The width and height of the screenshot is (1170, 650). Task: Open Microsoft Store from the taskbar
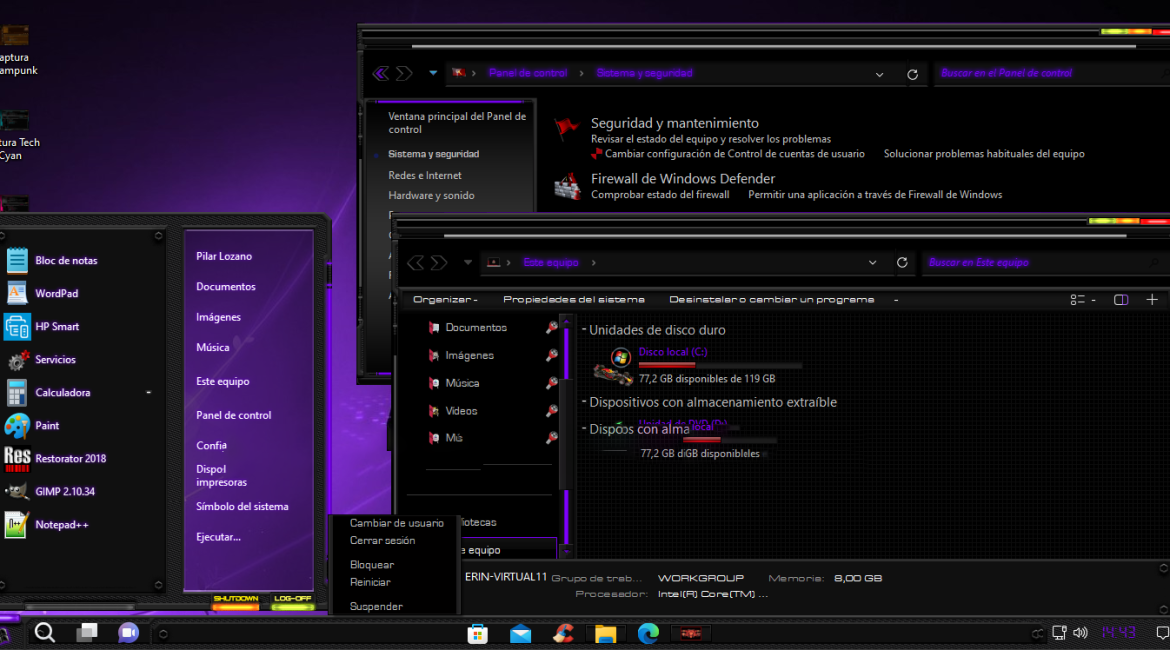(478, 633)
